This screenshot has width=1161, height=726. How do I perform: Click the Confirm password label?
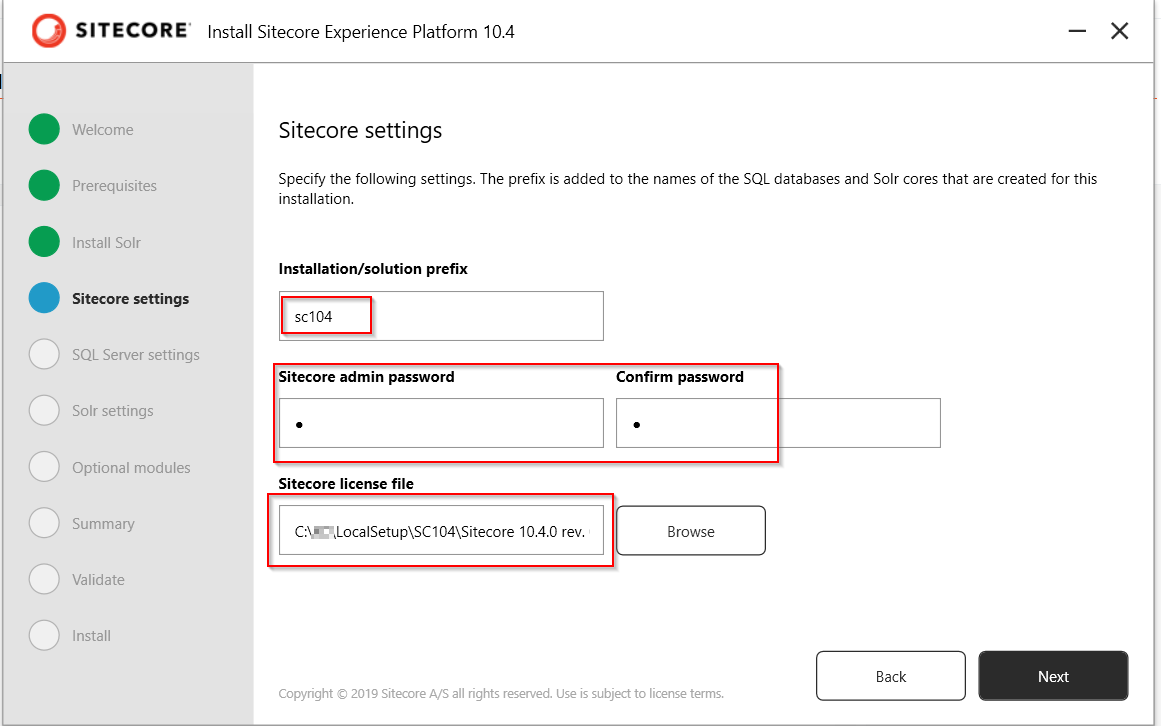[x=680, y=377]
